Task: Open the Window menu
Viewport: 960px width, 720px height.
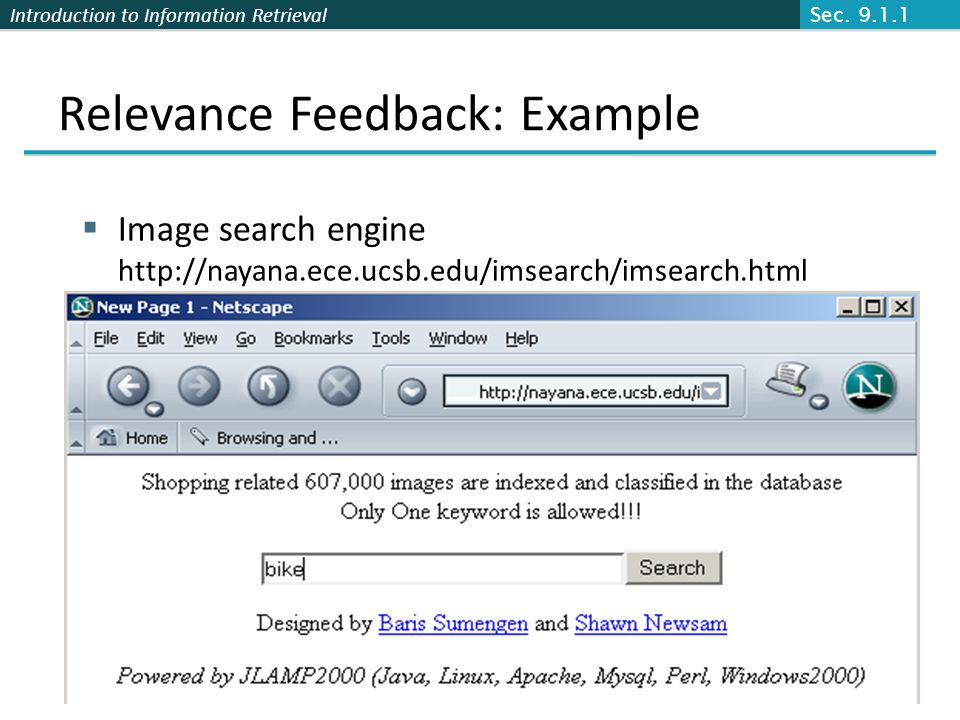Action: 457,338
